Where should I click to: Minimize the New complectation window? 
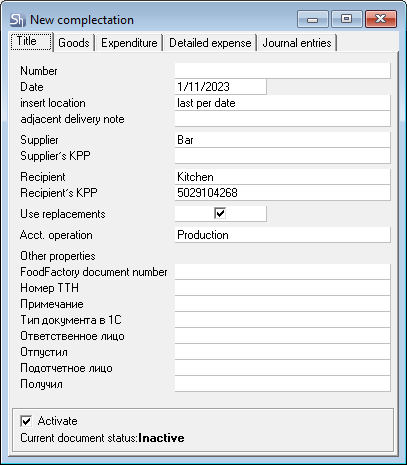tap(312, 19)
